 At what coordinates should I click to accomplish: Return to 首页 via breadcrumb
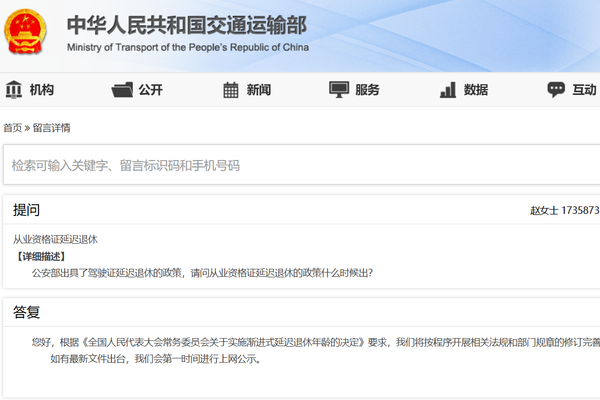click(12, 128)
